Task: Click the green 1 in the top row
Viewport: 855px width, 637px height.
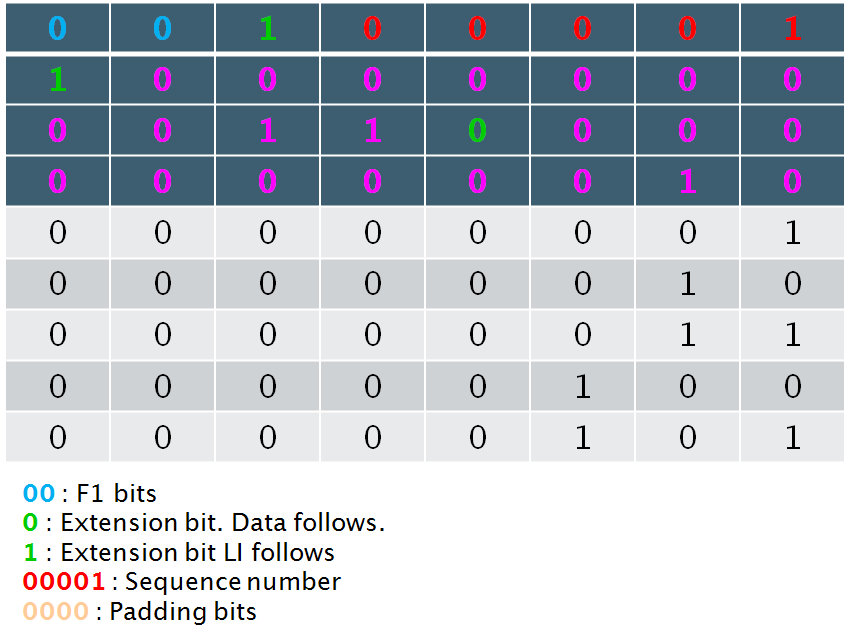Action: click(x=267, y=28)
